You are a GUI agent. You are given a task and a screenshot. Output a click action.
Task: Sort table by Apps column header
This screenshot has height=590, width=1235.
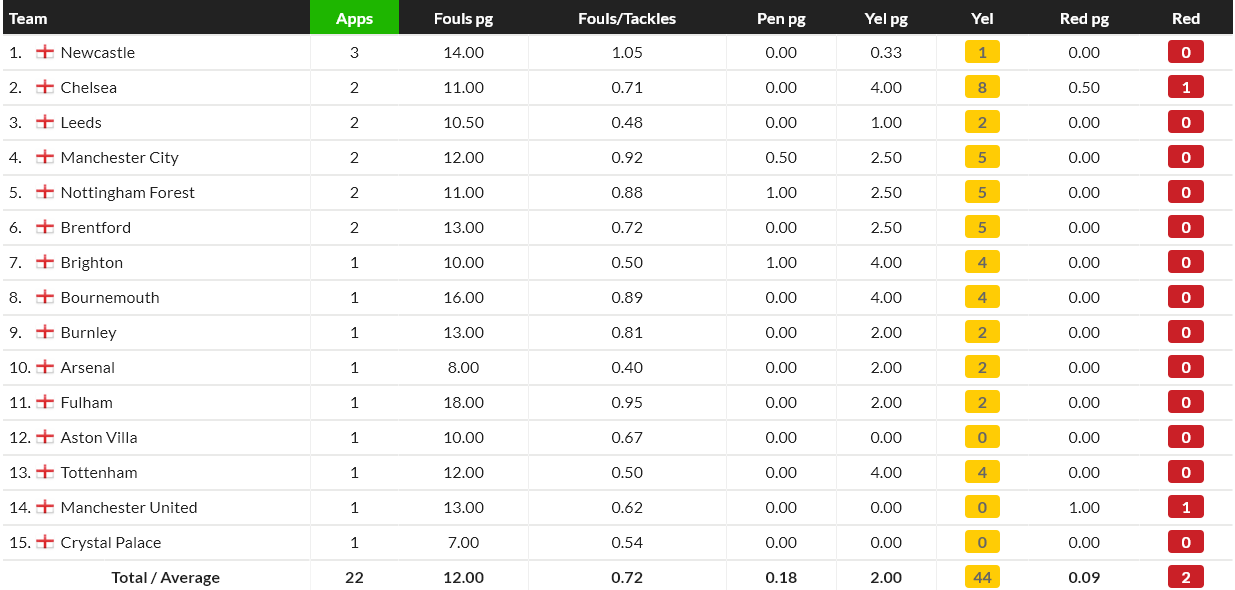354,18
